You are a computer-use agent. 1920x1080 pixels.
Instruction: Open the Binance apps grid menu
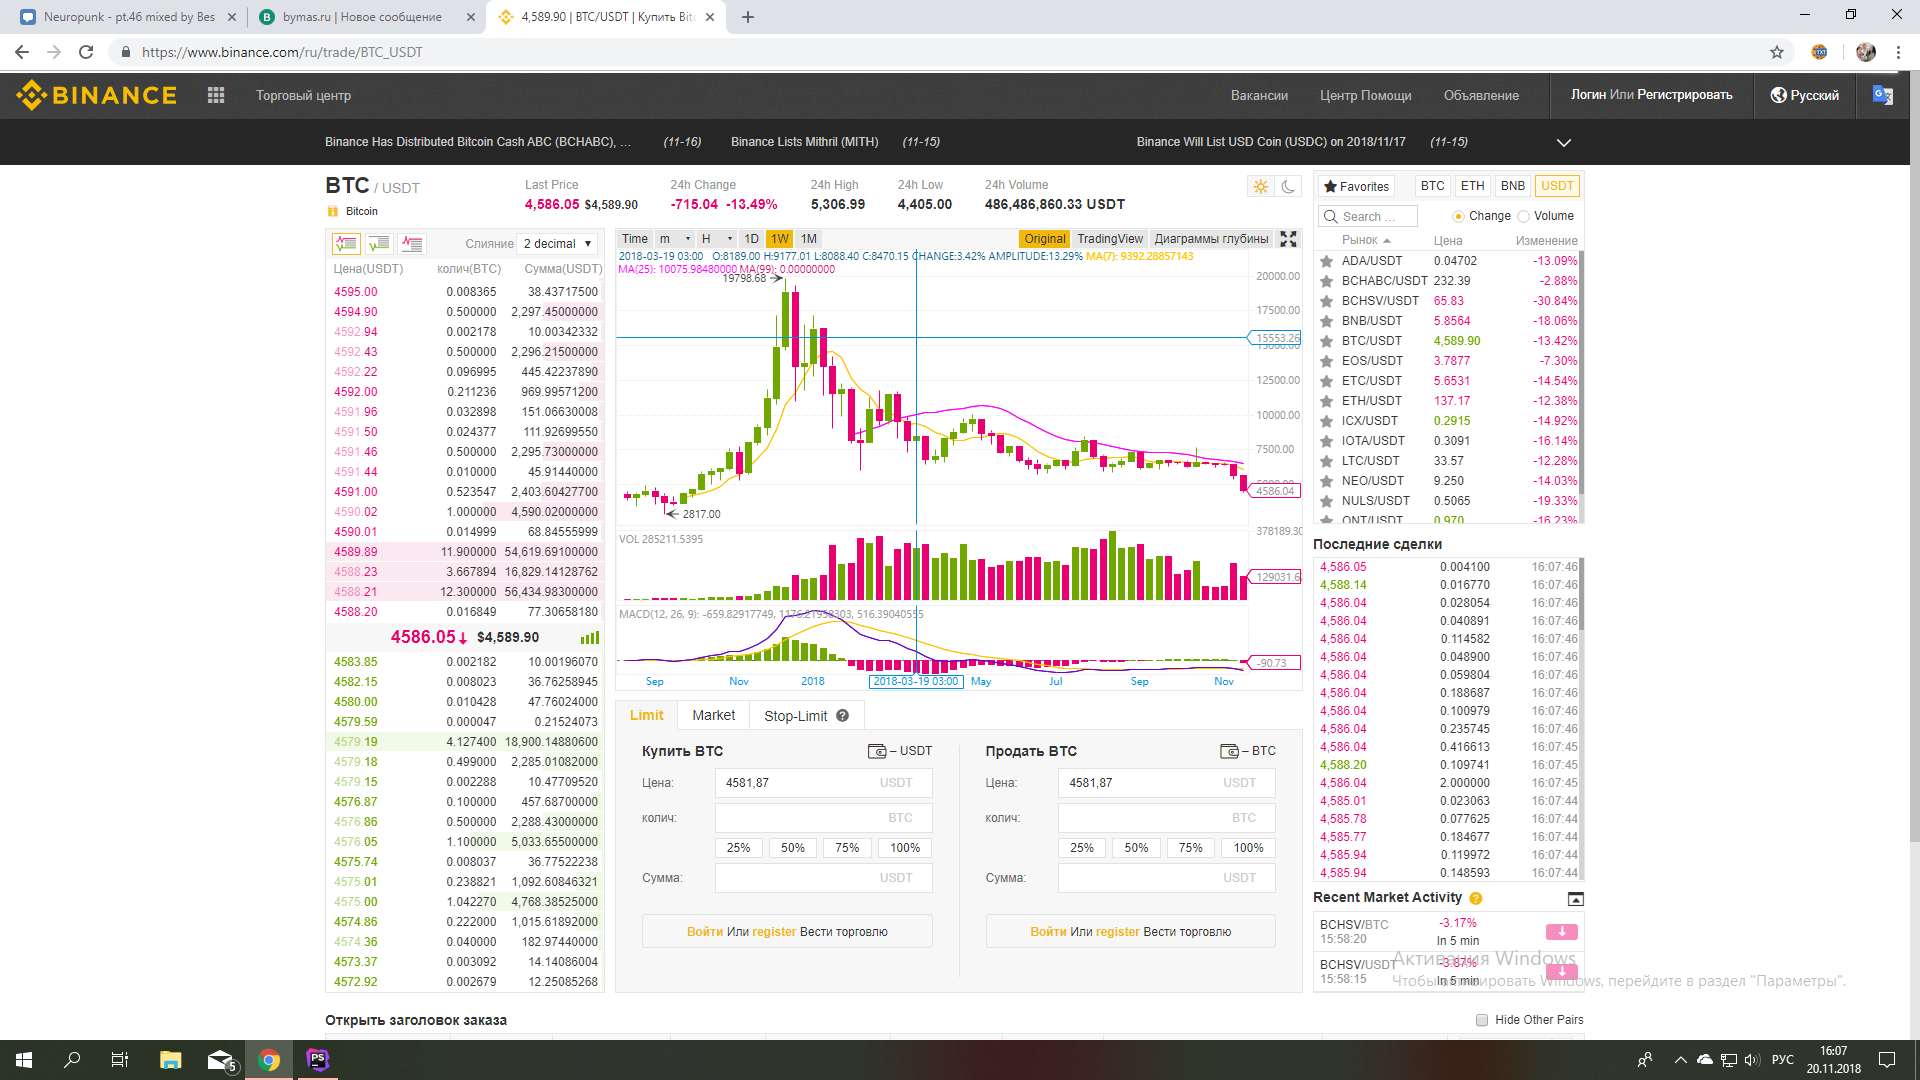pyautogui.click(x=216, y=95)
